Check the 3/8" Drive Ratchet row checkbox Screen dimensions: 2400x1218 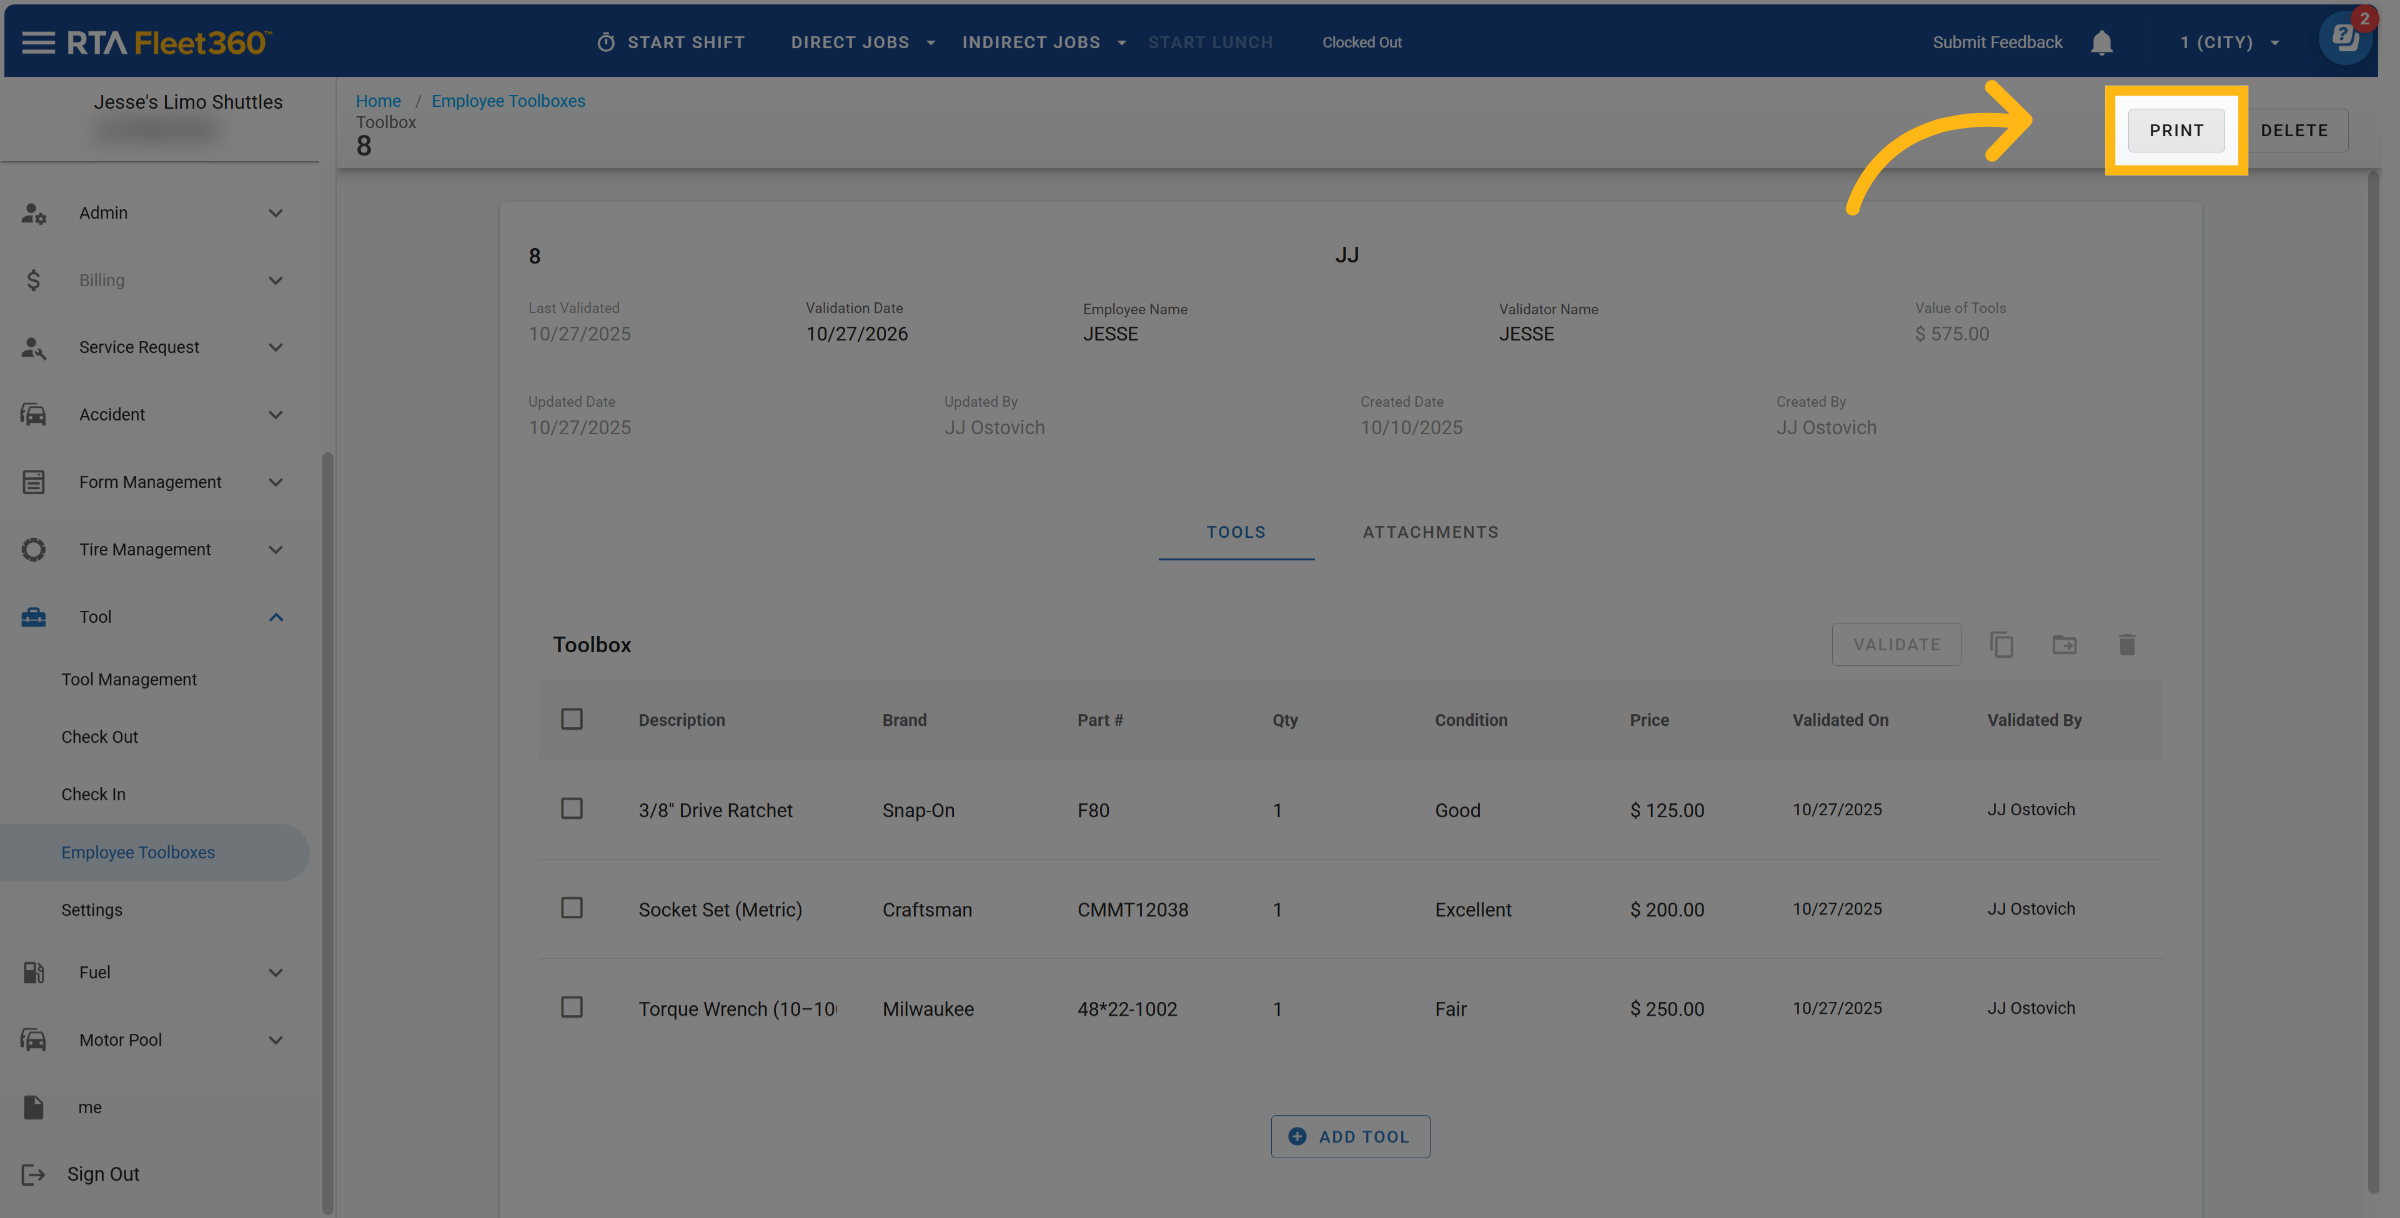pyautogui.click(x=572, y=809)
